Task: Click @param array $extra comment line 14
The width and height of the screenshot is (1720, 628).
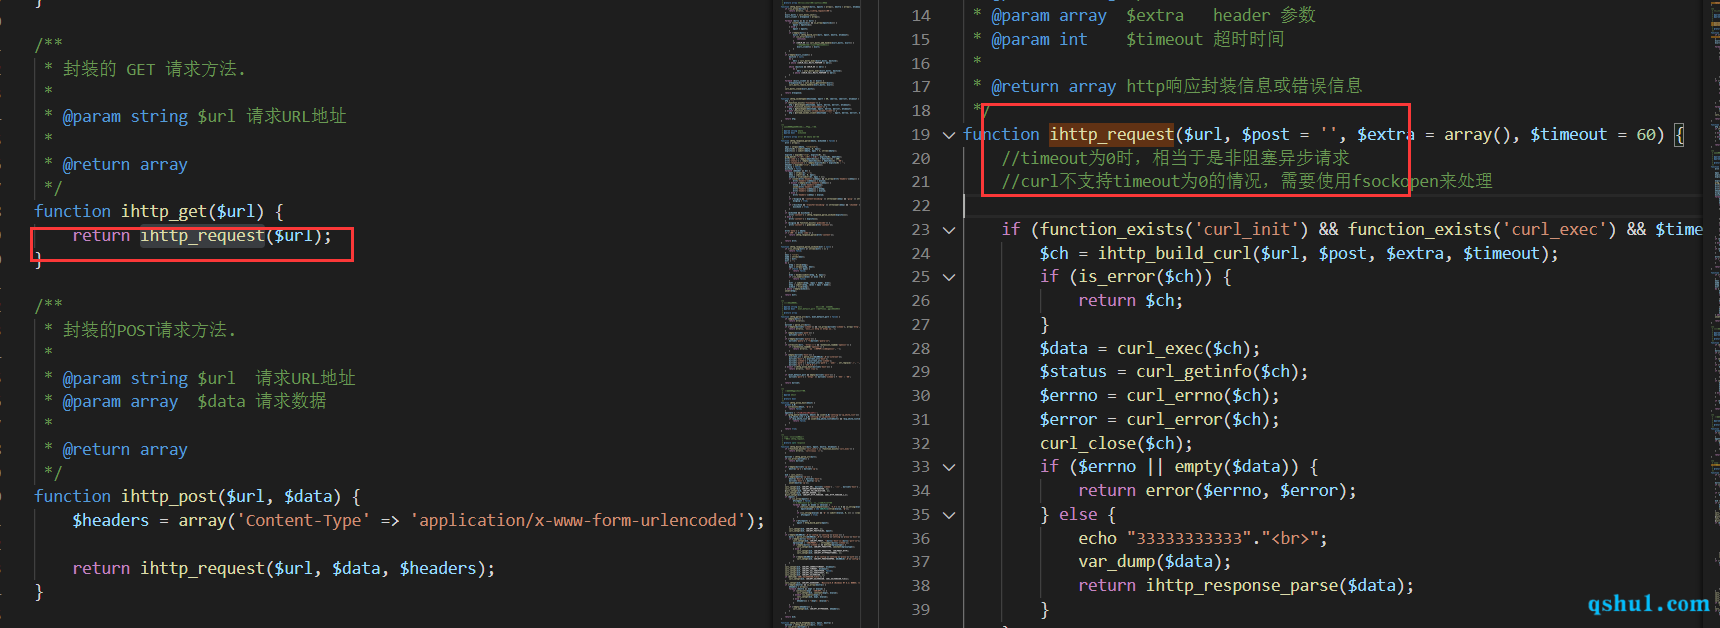Action: (x=1153, y=16)
